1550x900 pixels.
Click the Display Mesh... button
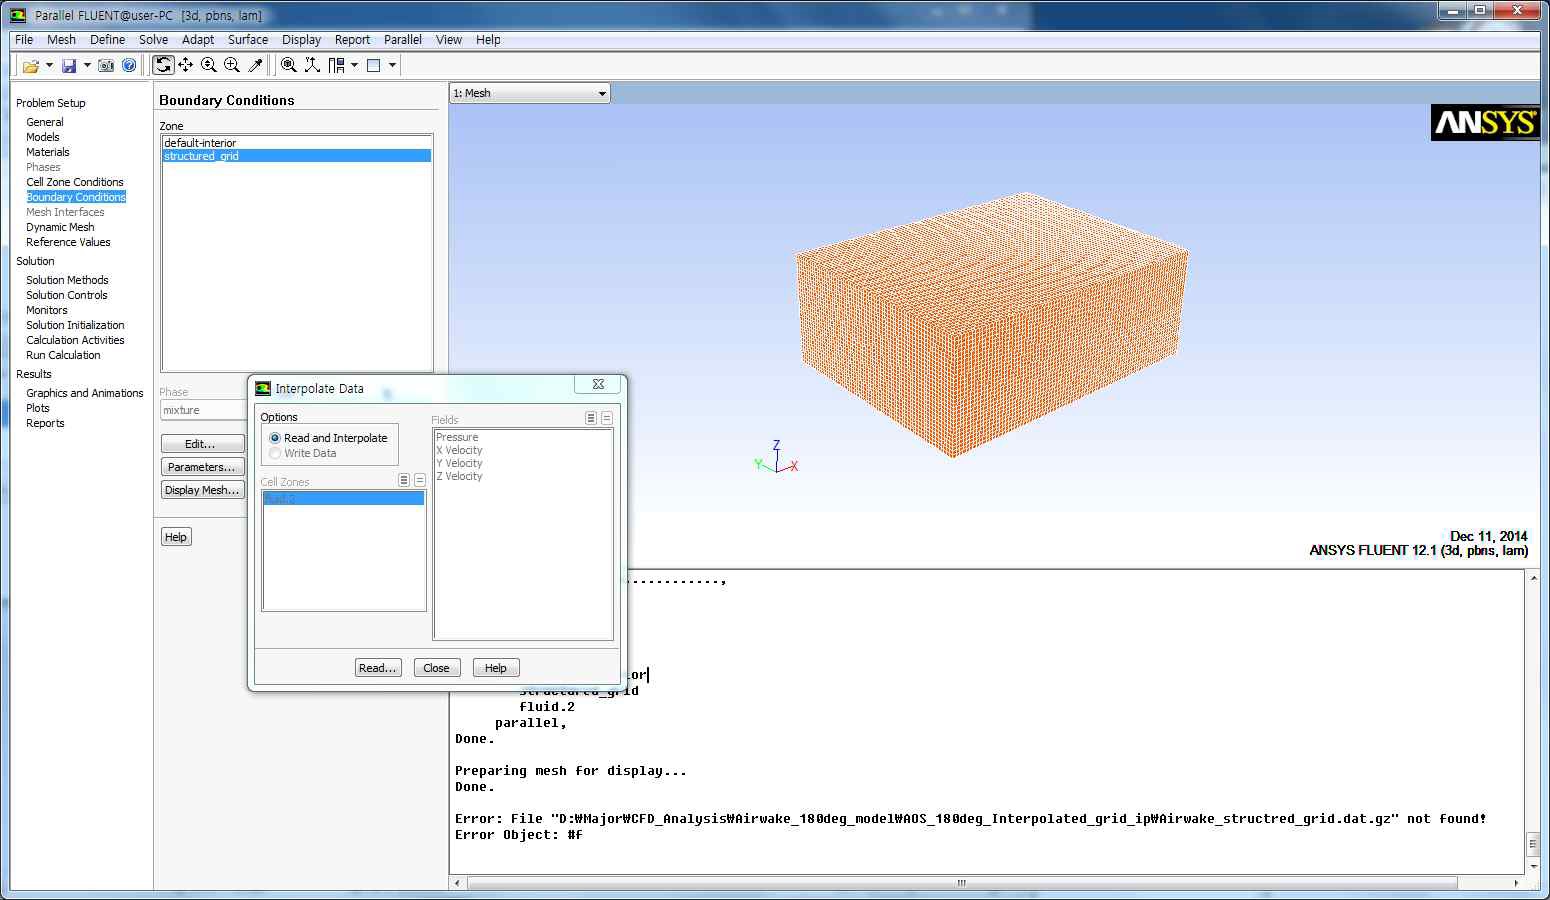point(203,490)
